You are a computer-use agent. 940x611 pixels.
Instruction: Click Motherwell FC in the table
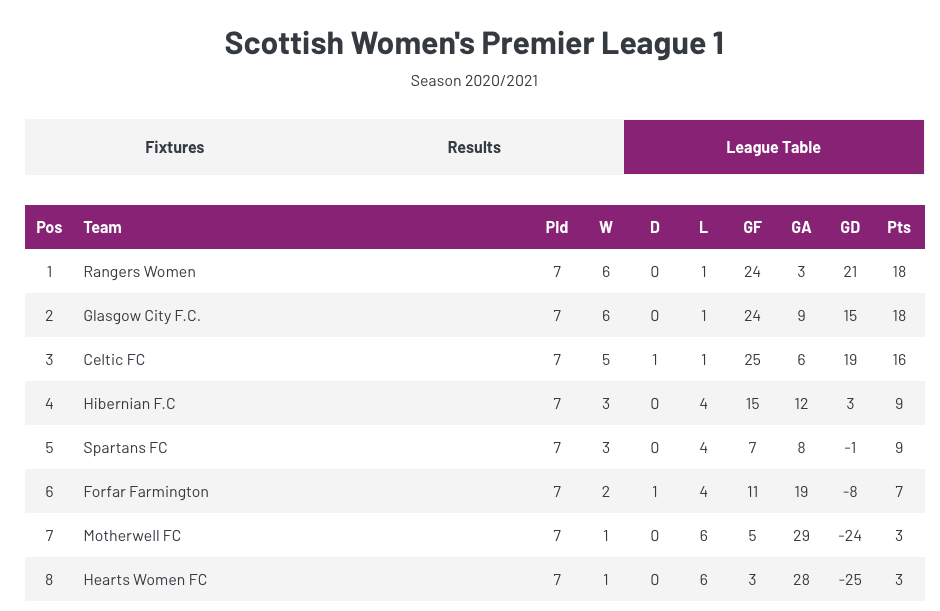[132, 535]
